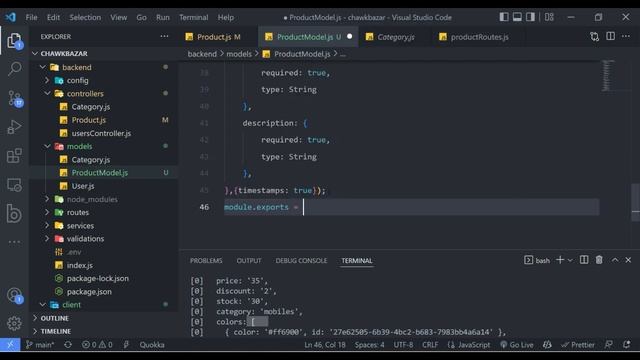Open the Accounts menu icon
Screen dimensions: 640x360
[x=15, y=295]
